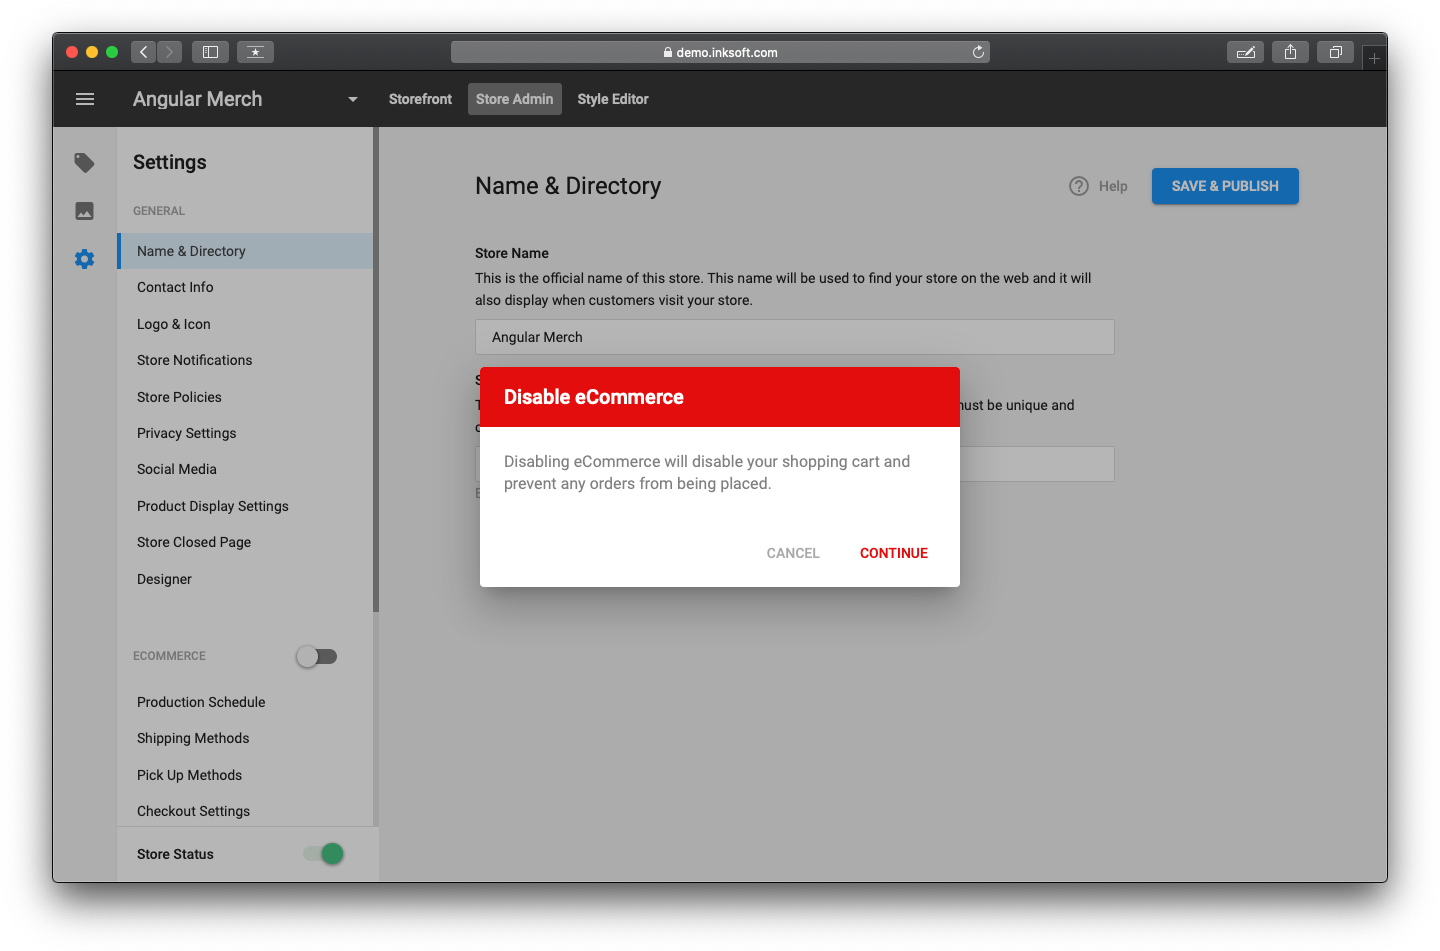Screen dimensions: 1440x951
Task: Select the settings gear sidebar icon
Action: point(85,259)
